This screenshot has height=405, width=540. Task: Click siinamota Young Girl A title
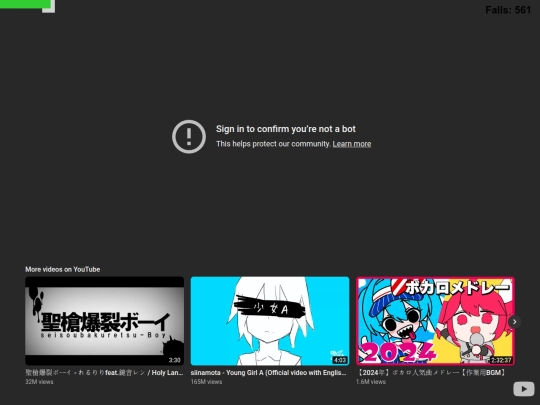point(269,373)
